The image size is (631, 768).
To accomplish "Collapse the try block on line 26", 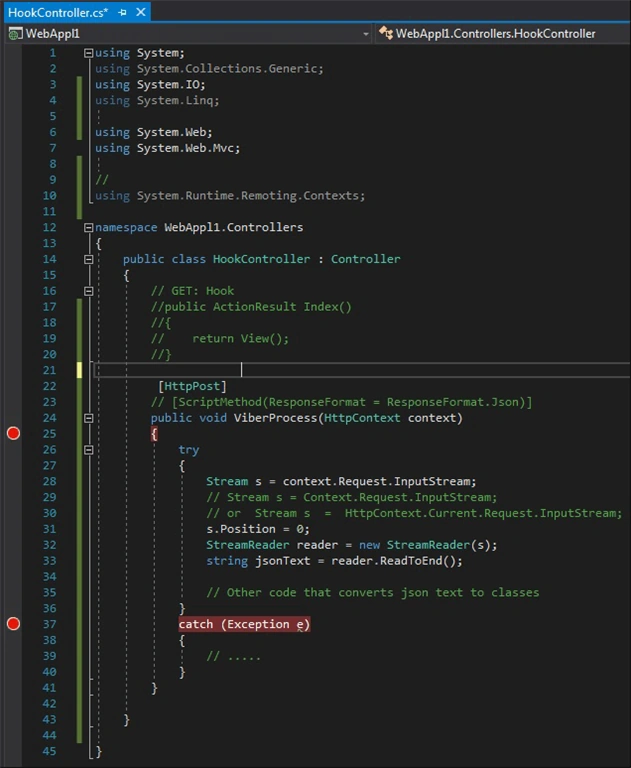I will coord(89,450).
